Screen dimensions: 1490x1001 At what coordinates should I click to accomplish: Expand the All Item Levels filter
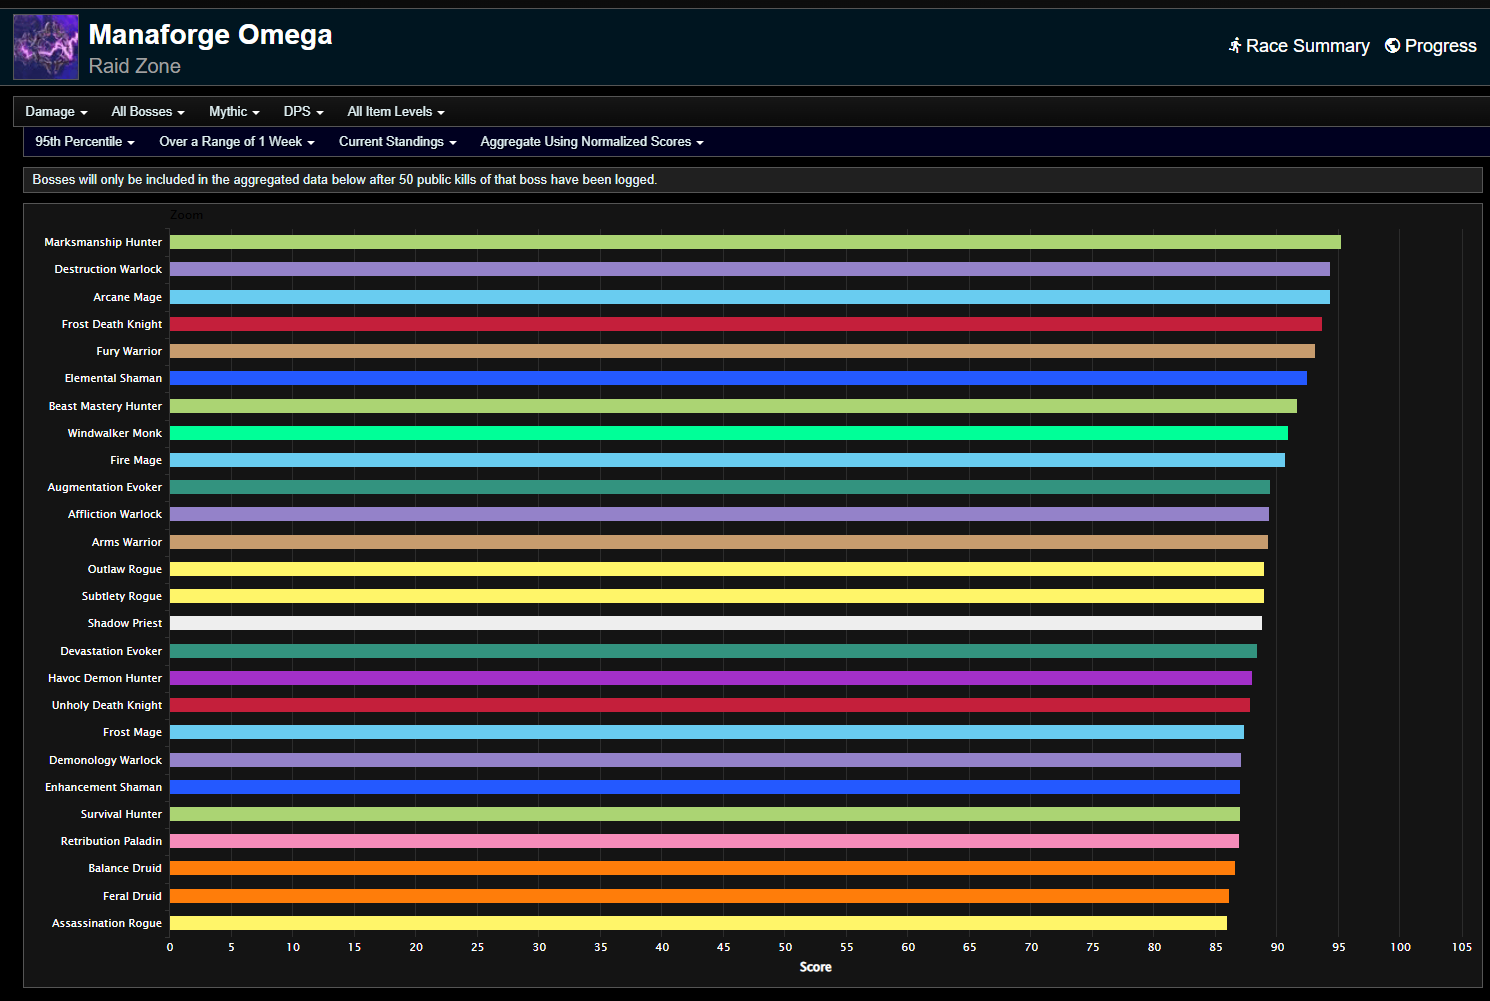click(395, 112)
